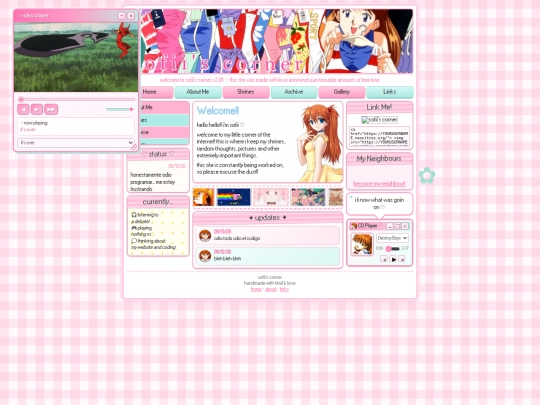Click the teal flower decoration icon

[x=427, y=175]
